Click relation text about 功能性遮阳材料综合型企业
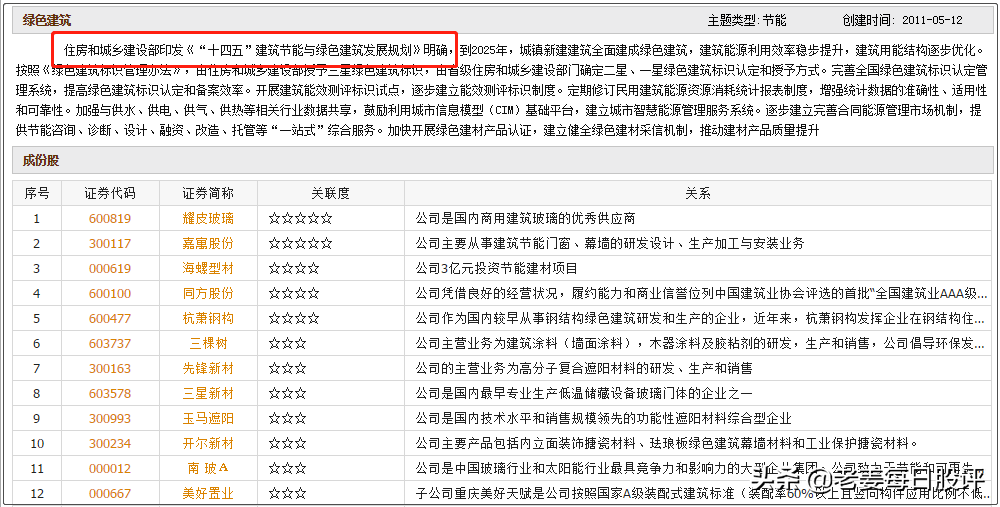 pyautogui.click(x=603, y=419)
